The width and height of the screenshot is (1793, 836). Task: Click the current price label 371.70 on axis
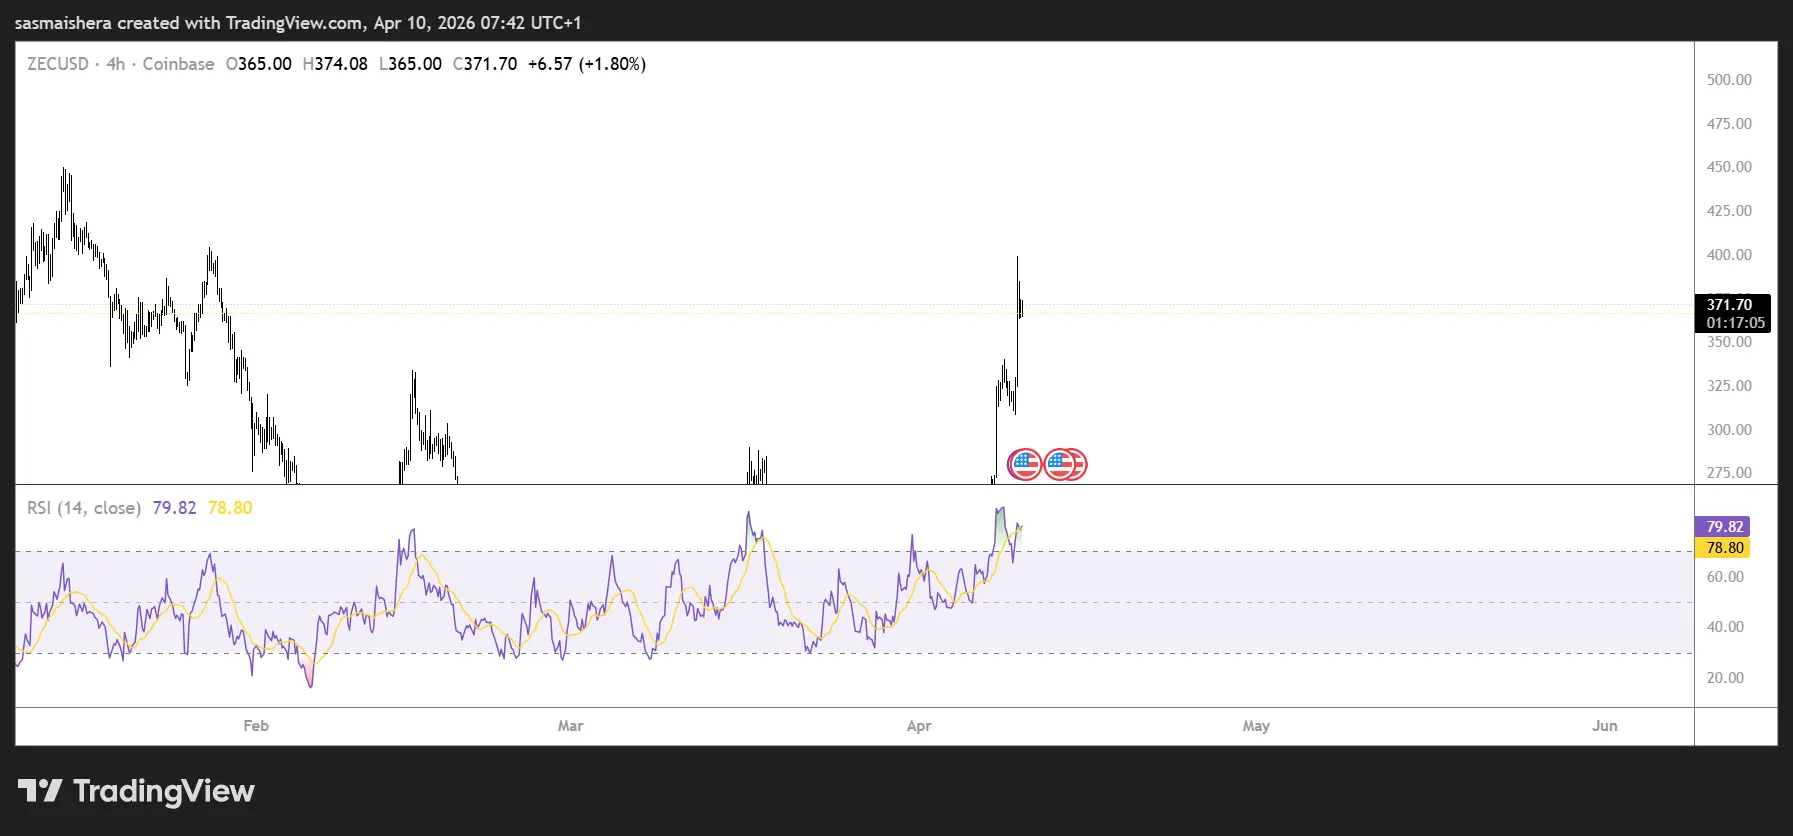pyautogui.click(x=1729, y=304)
